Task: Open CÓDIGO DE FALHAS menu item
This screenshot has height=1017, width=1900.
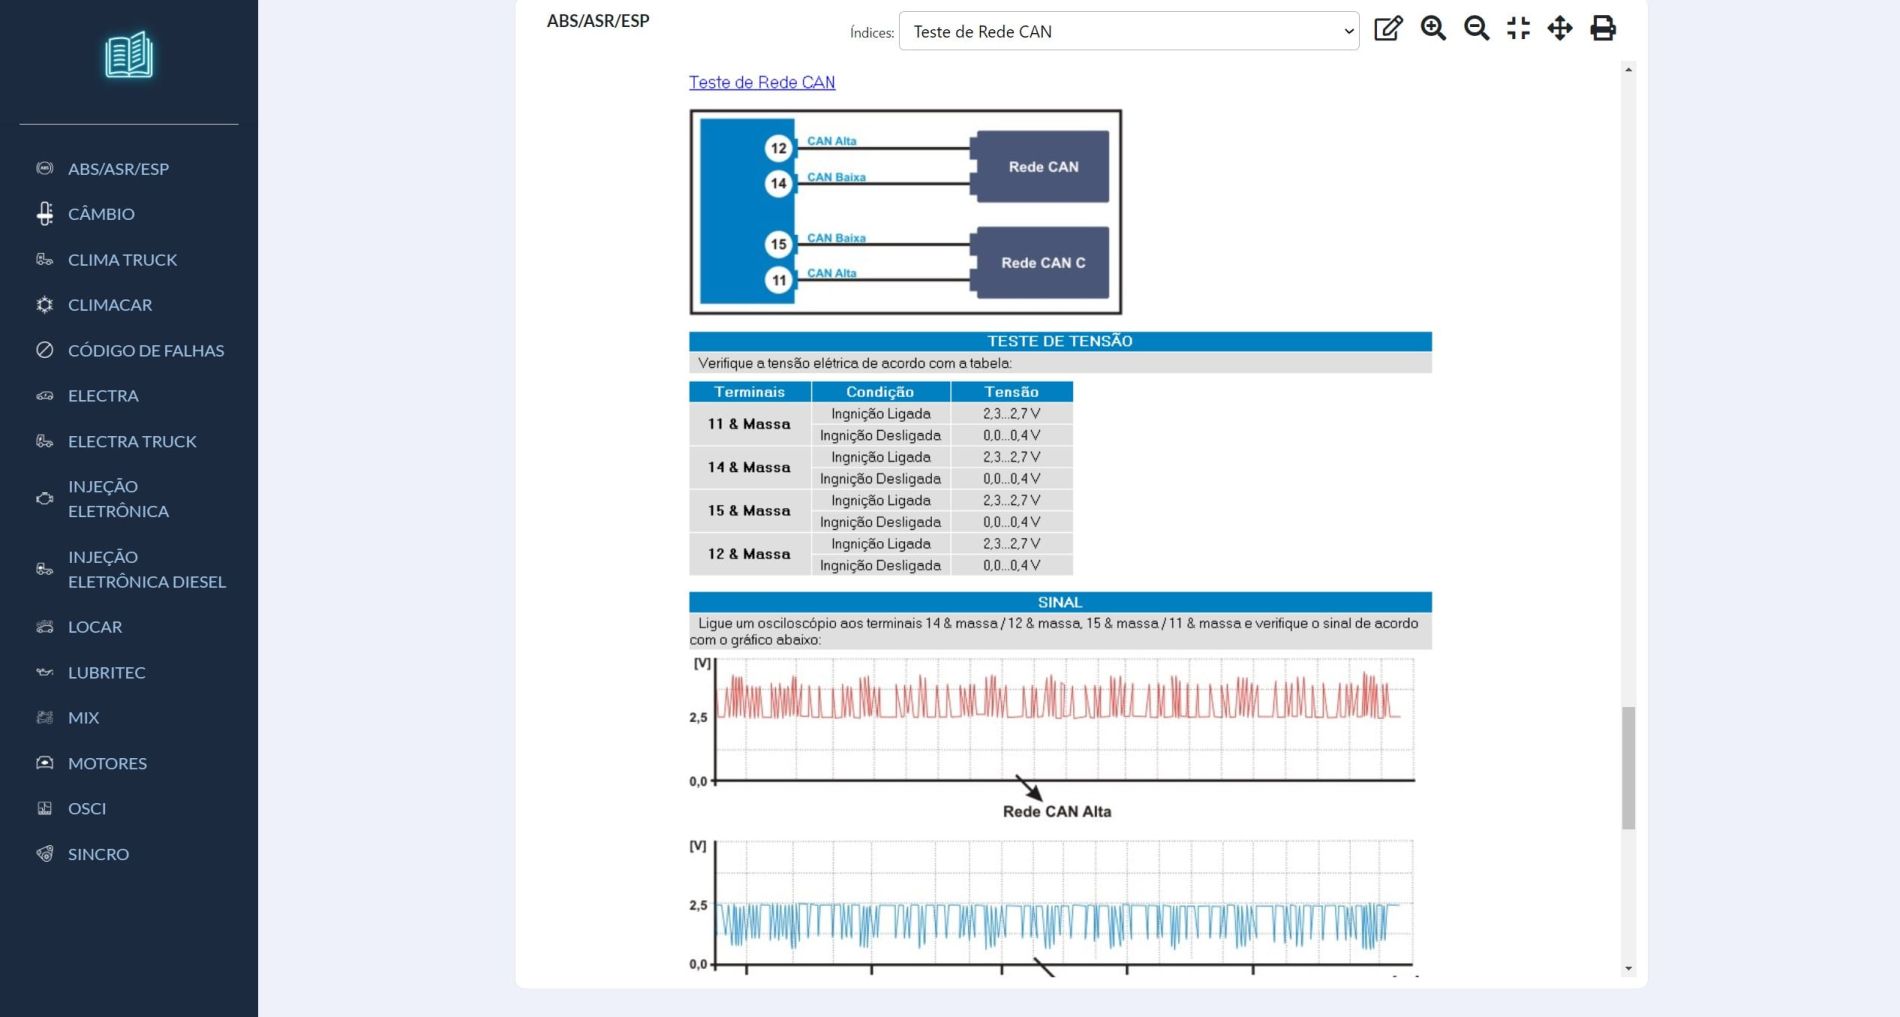Action: (x=145, y=351)
